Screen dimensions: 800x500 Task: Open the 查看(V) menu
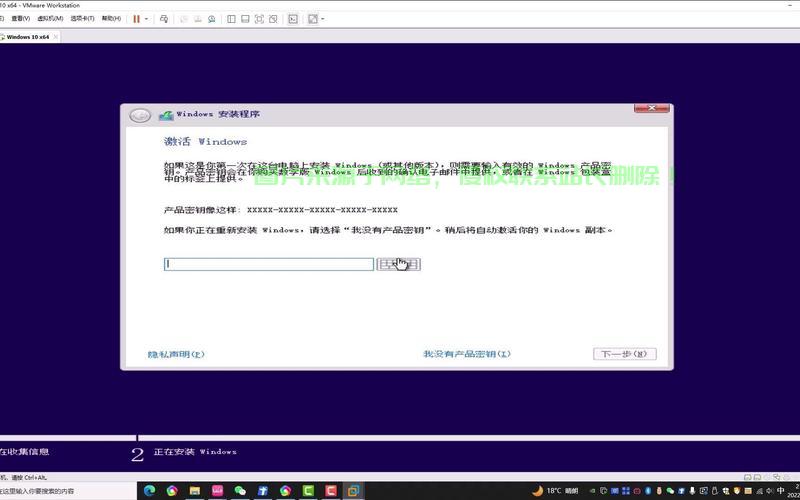[x=20, y=18]
